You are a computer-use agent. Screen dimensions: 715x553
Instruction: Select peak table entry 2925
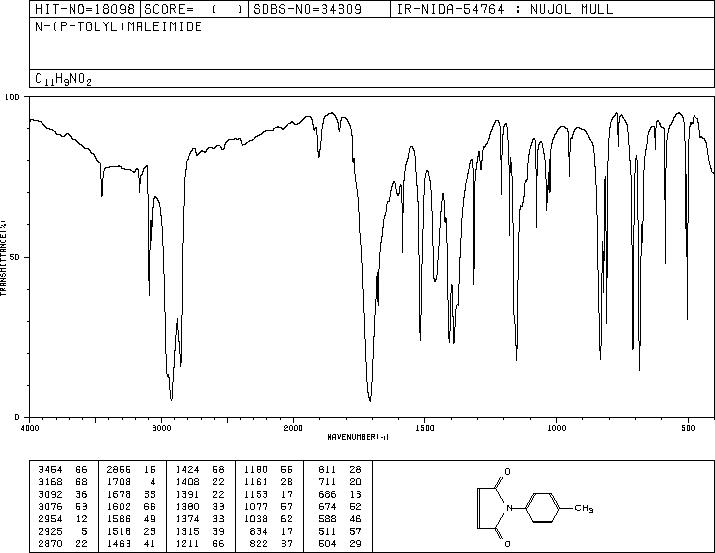point(50,532)
